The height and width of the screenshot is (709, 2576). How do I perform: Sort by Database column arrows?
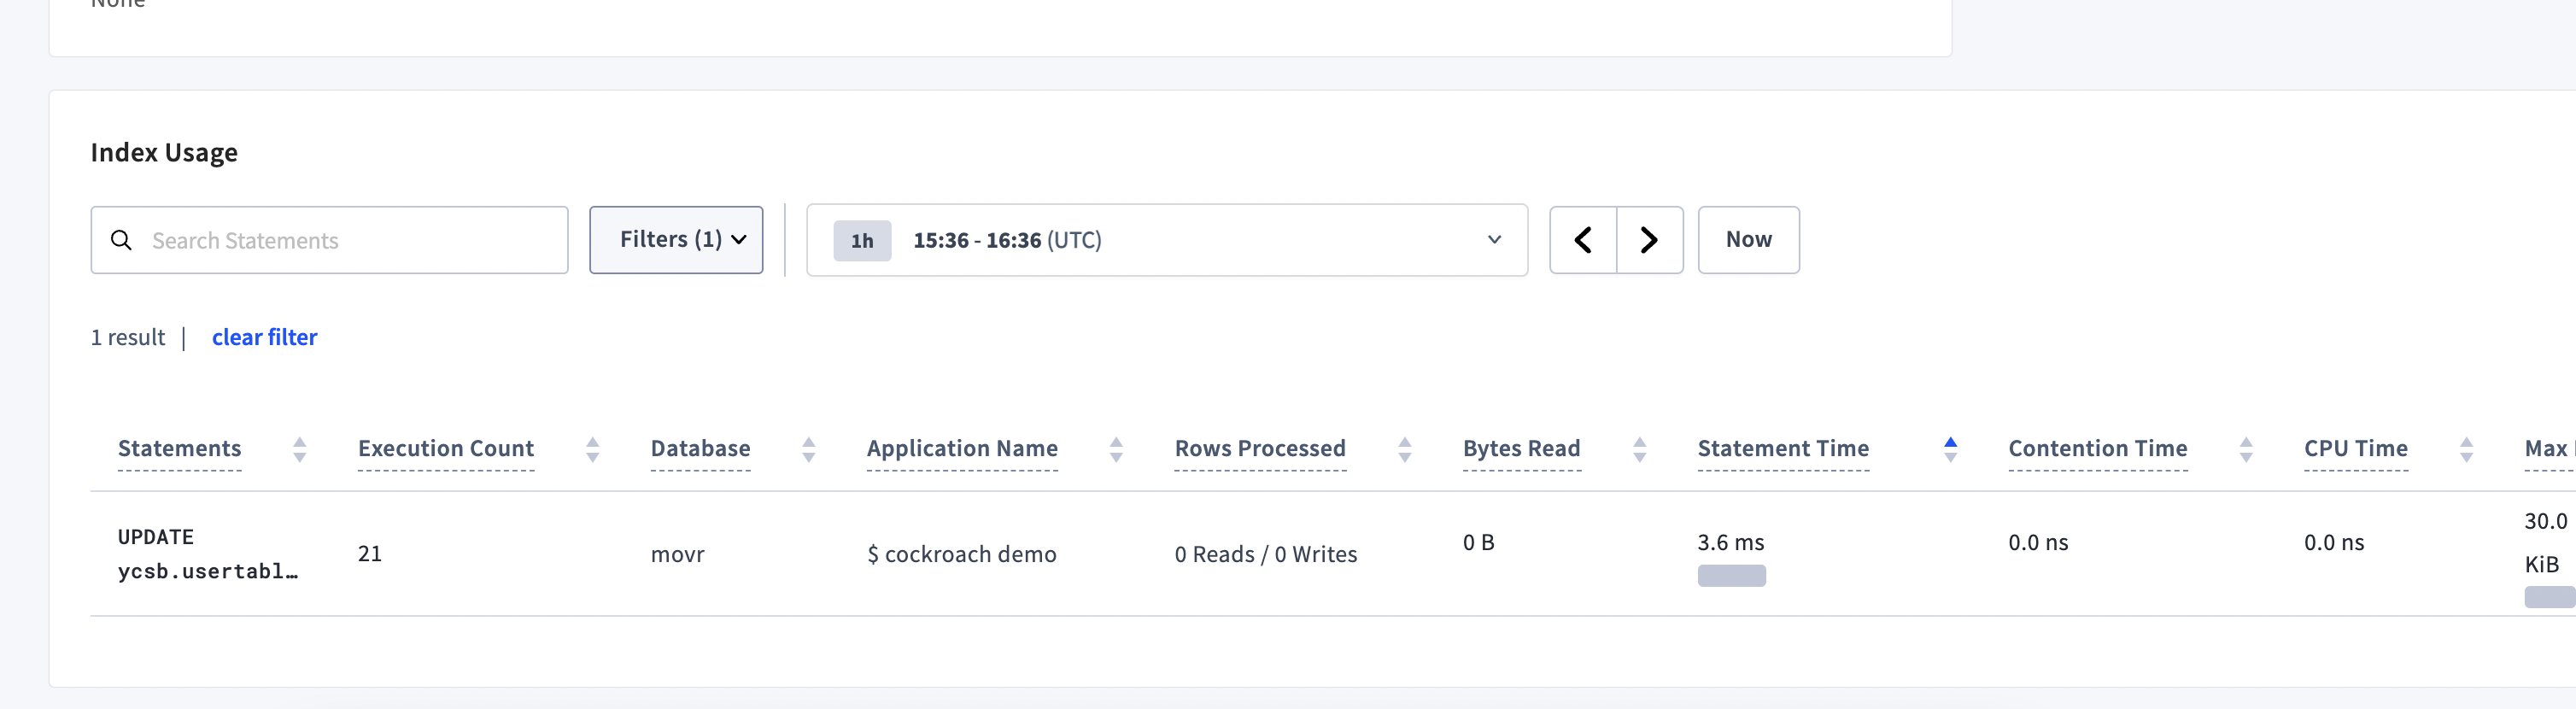tap(809, 450)
